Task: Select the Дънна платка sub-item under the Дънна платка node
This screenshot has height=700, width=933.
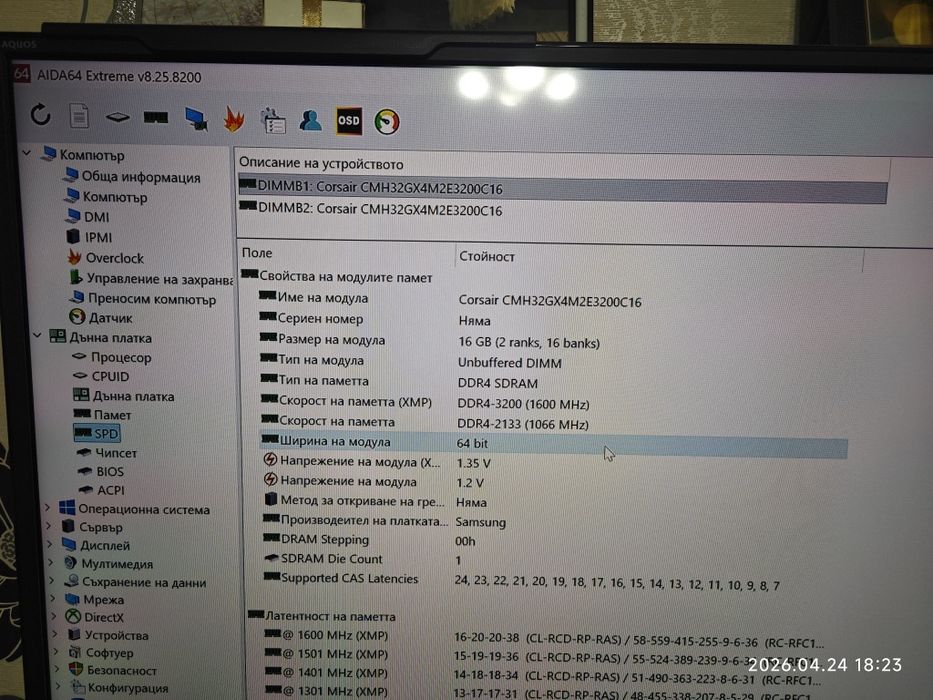Action: (123, 396)
